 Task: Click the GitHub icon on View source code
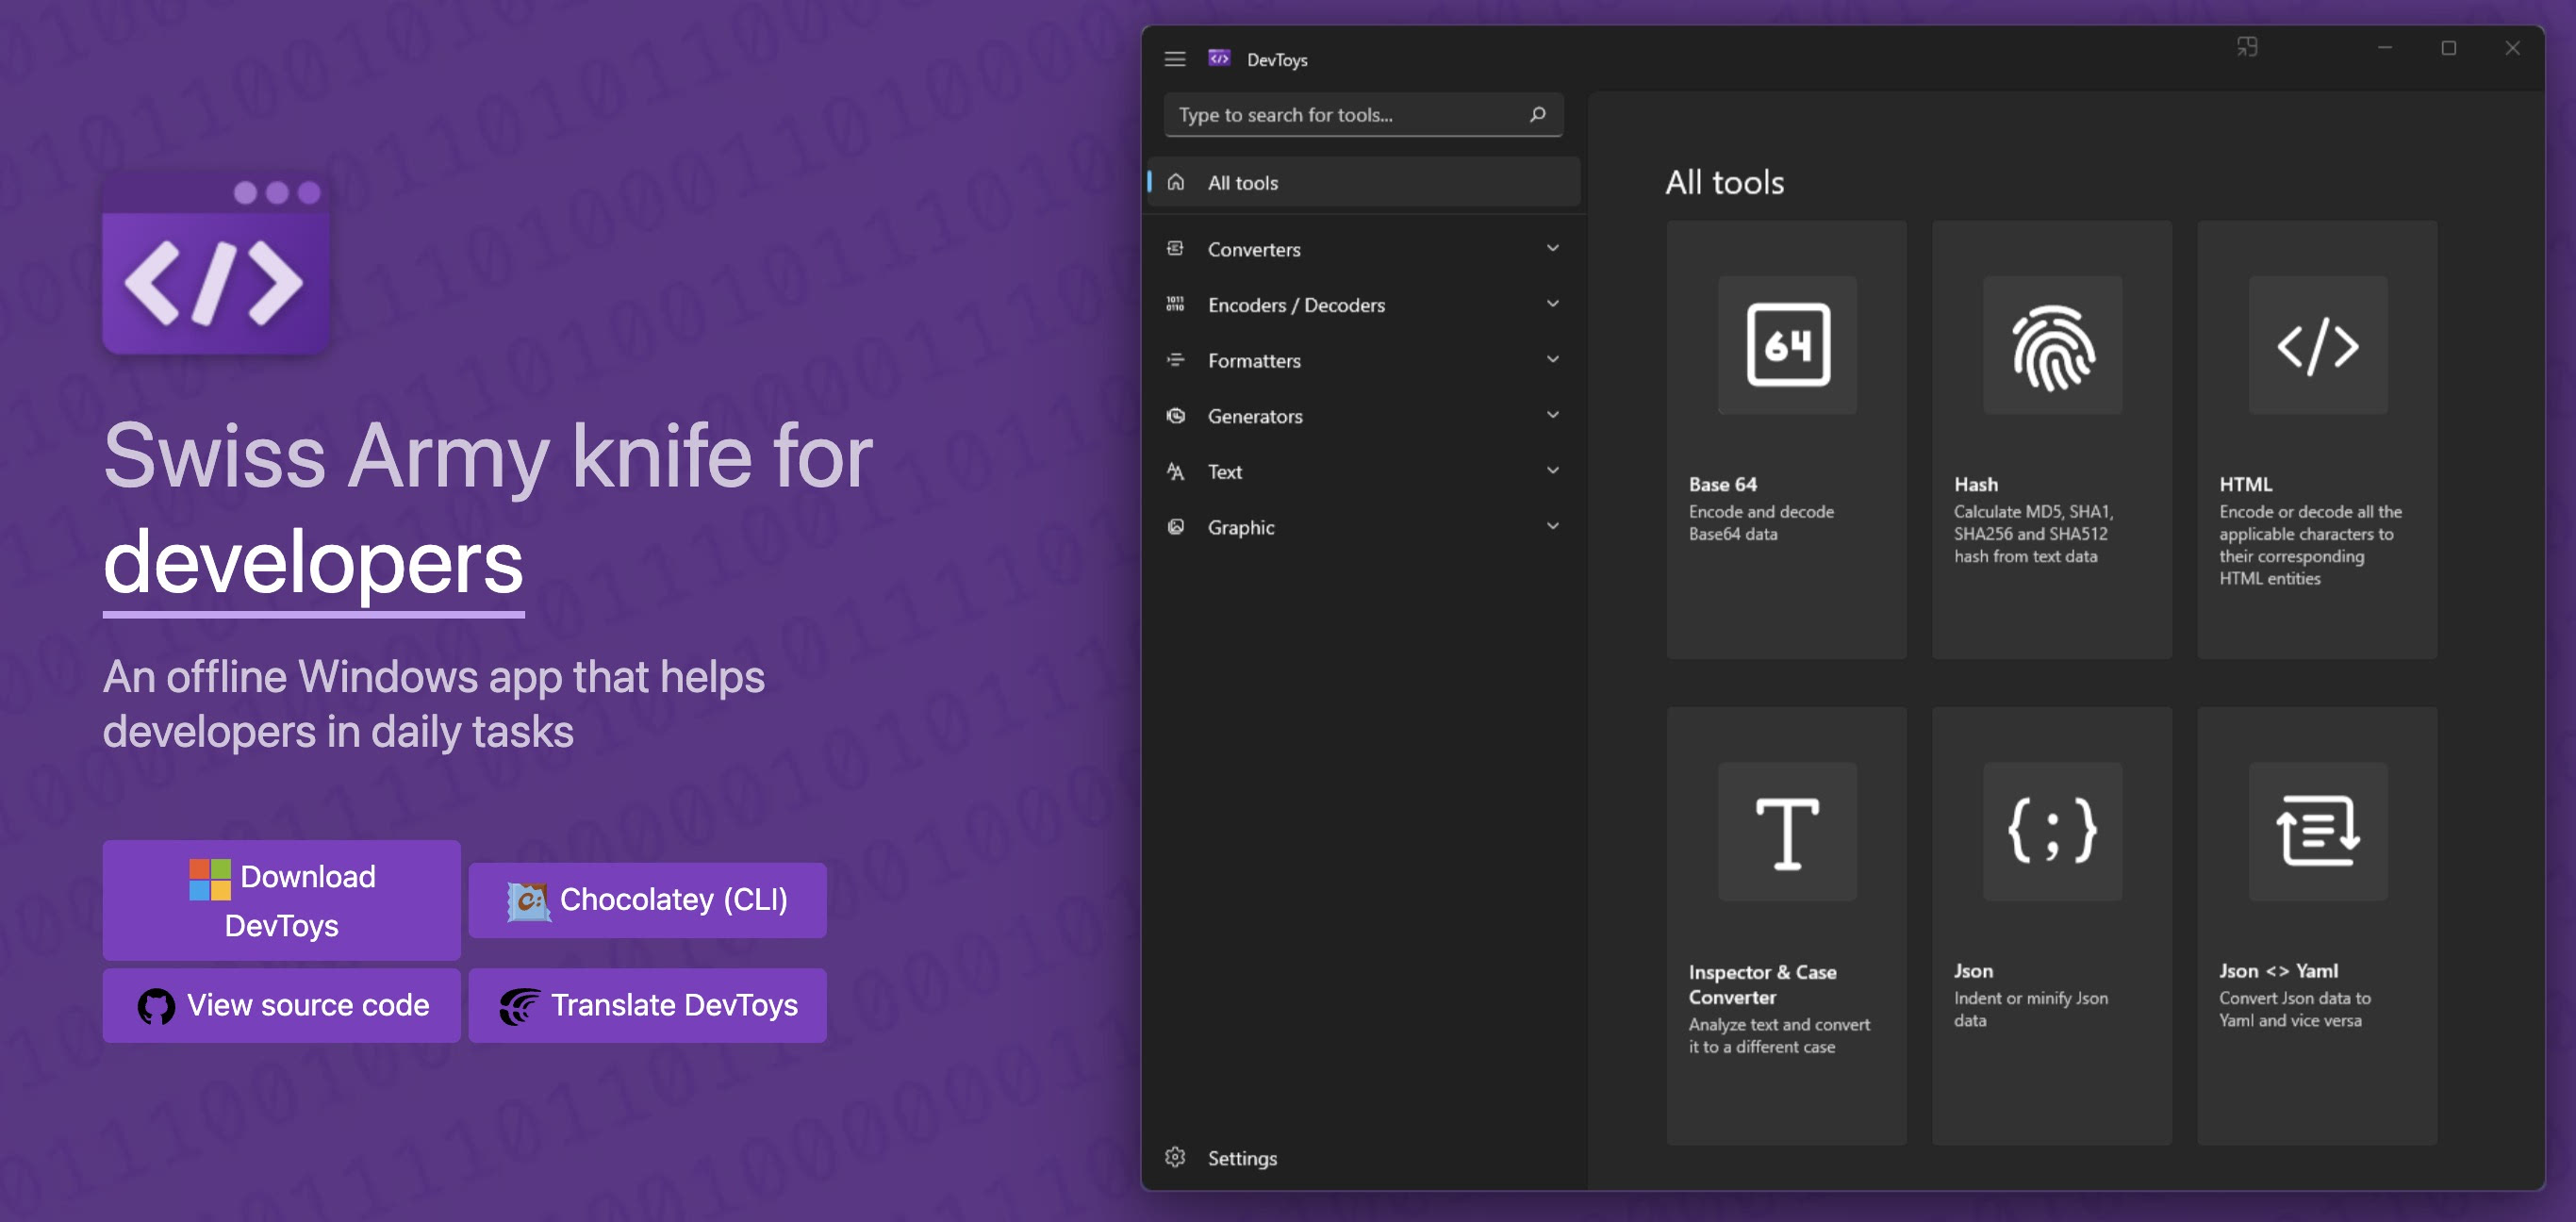click(x=156, y=1006)
